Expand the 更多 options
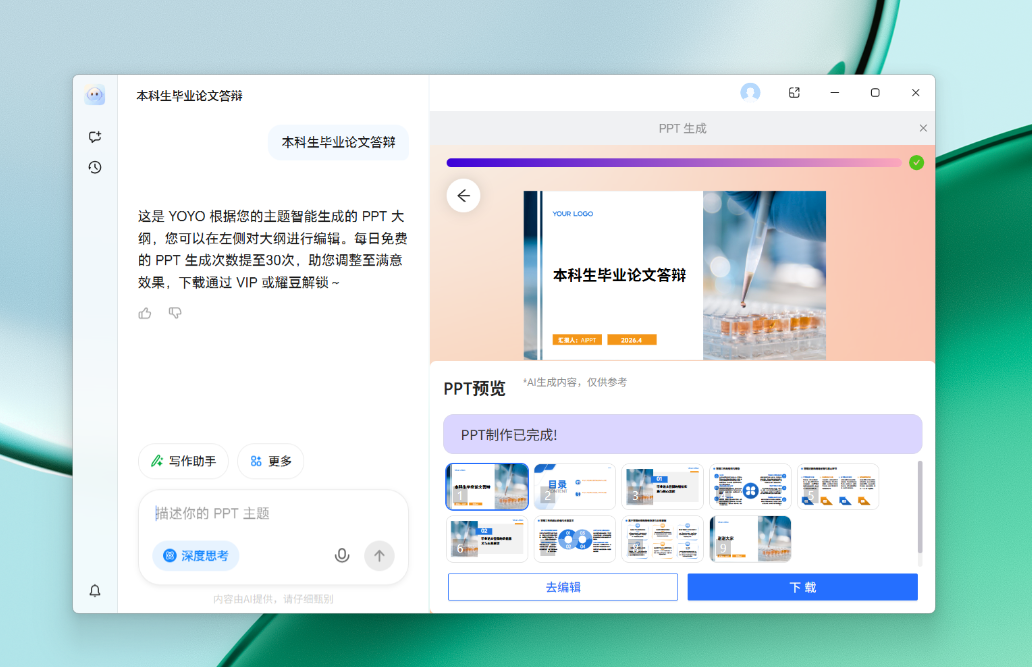1032x667 pixels. [x=270, y=461]
